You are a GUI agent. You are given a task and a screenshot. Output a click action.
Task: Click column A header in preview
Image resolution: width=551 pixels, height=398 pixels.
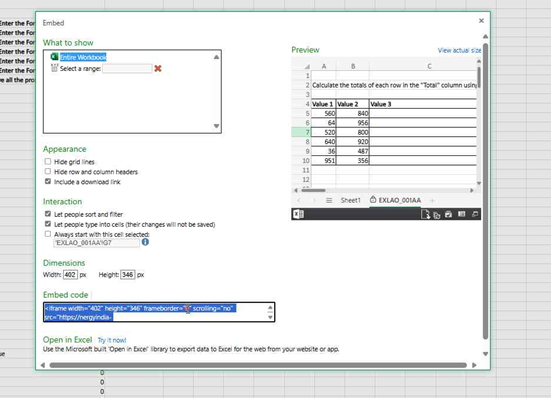coord(324,66)
